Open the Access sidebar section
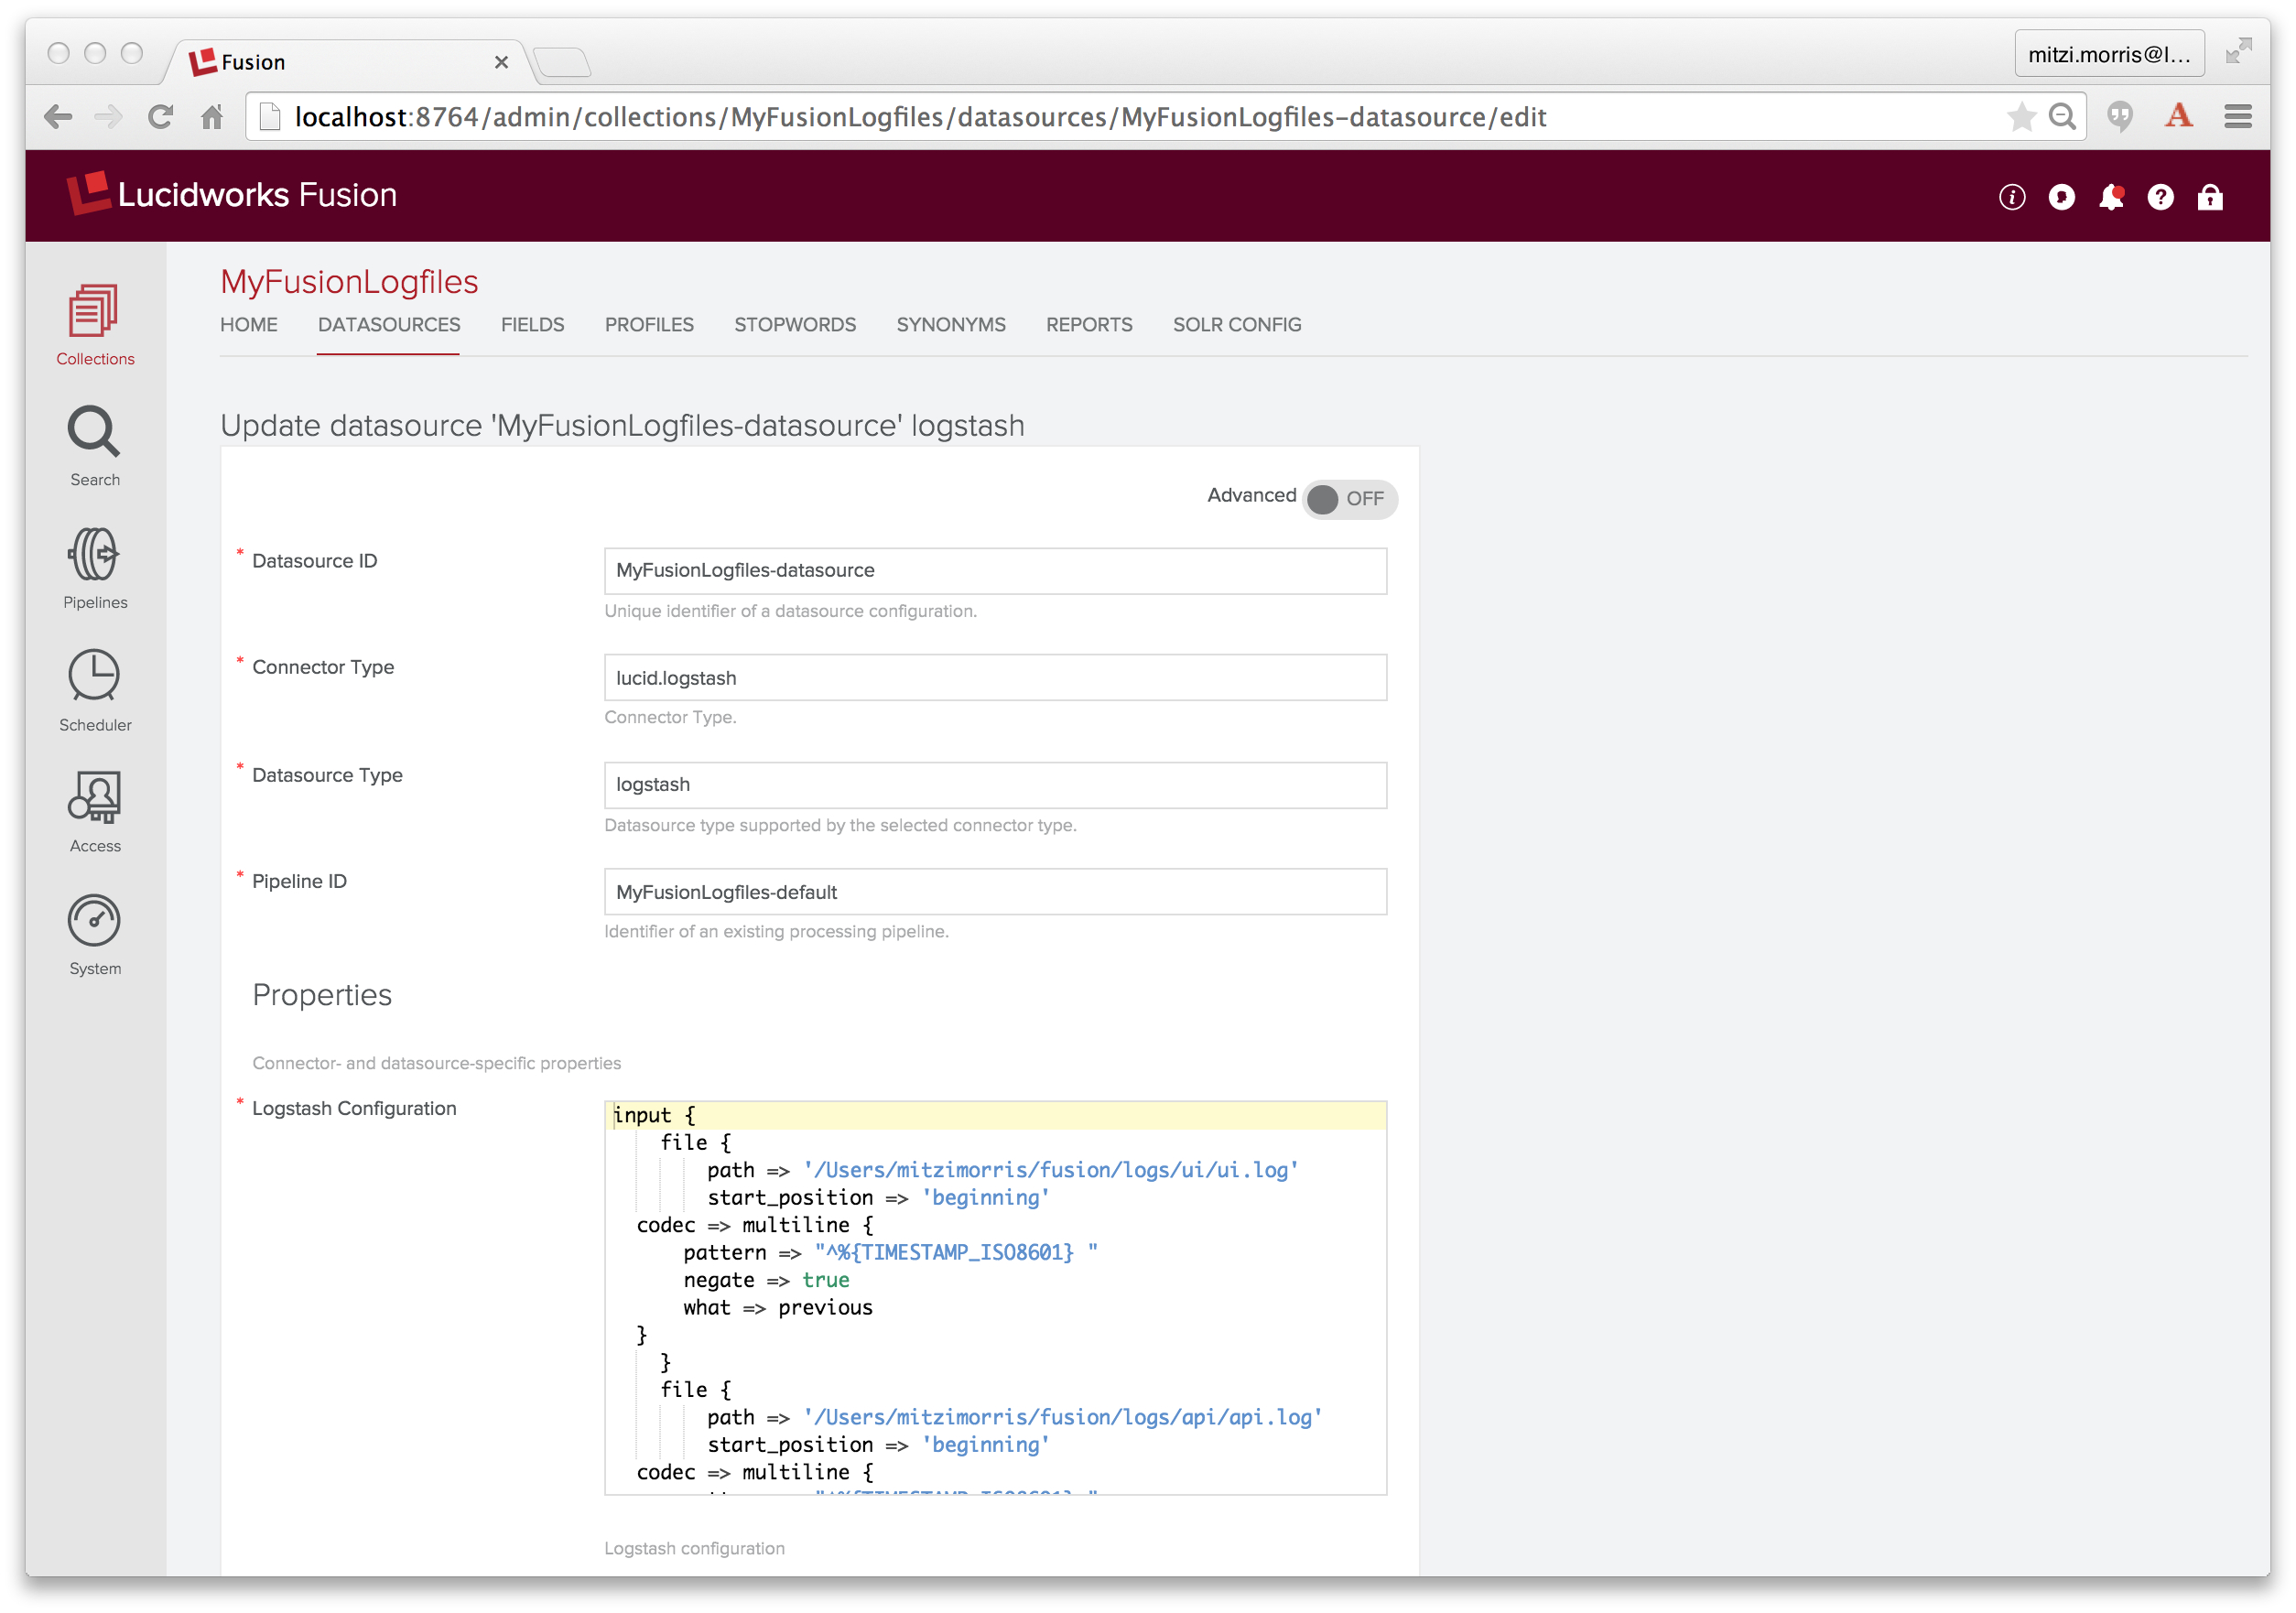Screen dimensions: 2296x1613 (x=95, y=812)
